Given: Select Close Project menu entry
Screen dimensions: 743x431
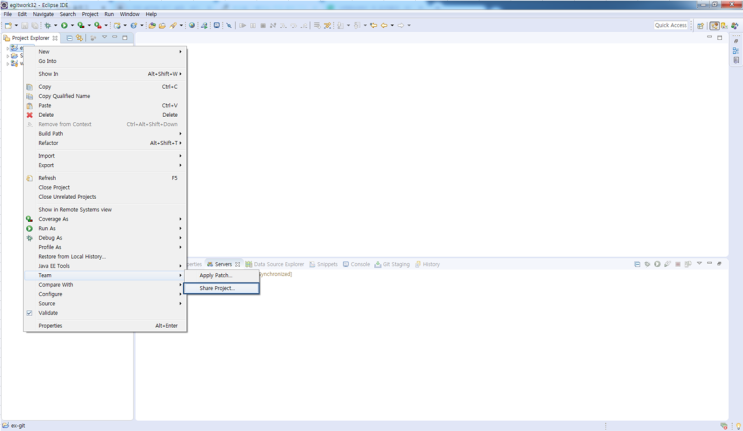Looking at the screenshot, I should [105, 188].
